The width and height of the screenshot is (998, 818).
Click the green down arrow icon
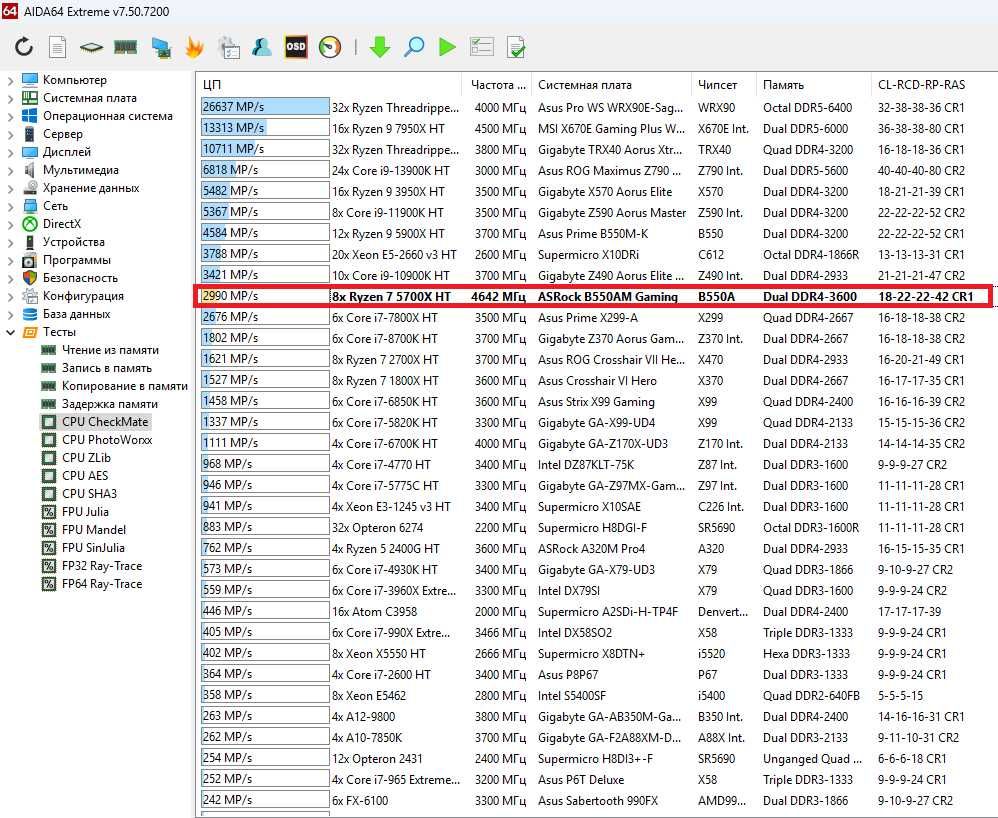[380, 46]
